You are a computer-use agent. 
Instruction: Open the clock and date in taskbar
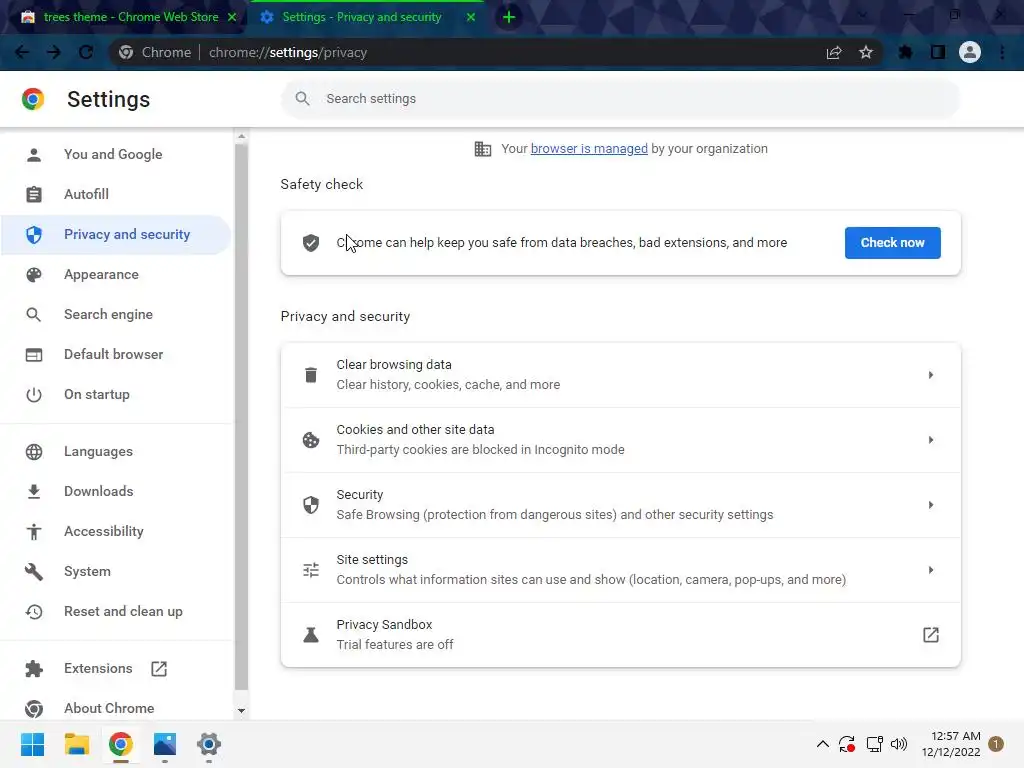pyautogui.click(x=951, y=744)
